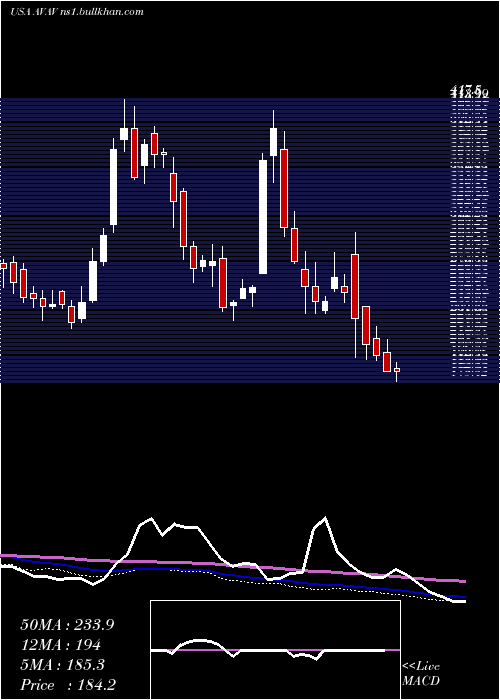Click the '50MA : 233.9' value
Image resolution: width=500 pixels, height=700 pixels.
click(67, 625)
